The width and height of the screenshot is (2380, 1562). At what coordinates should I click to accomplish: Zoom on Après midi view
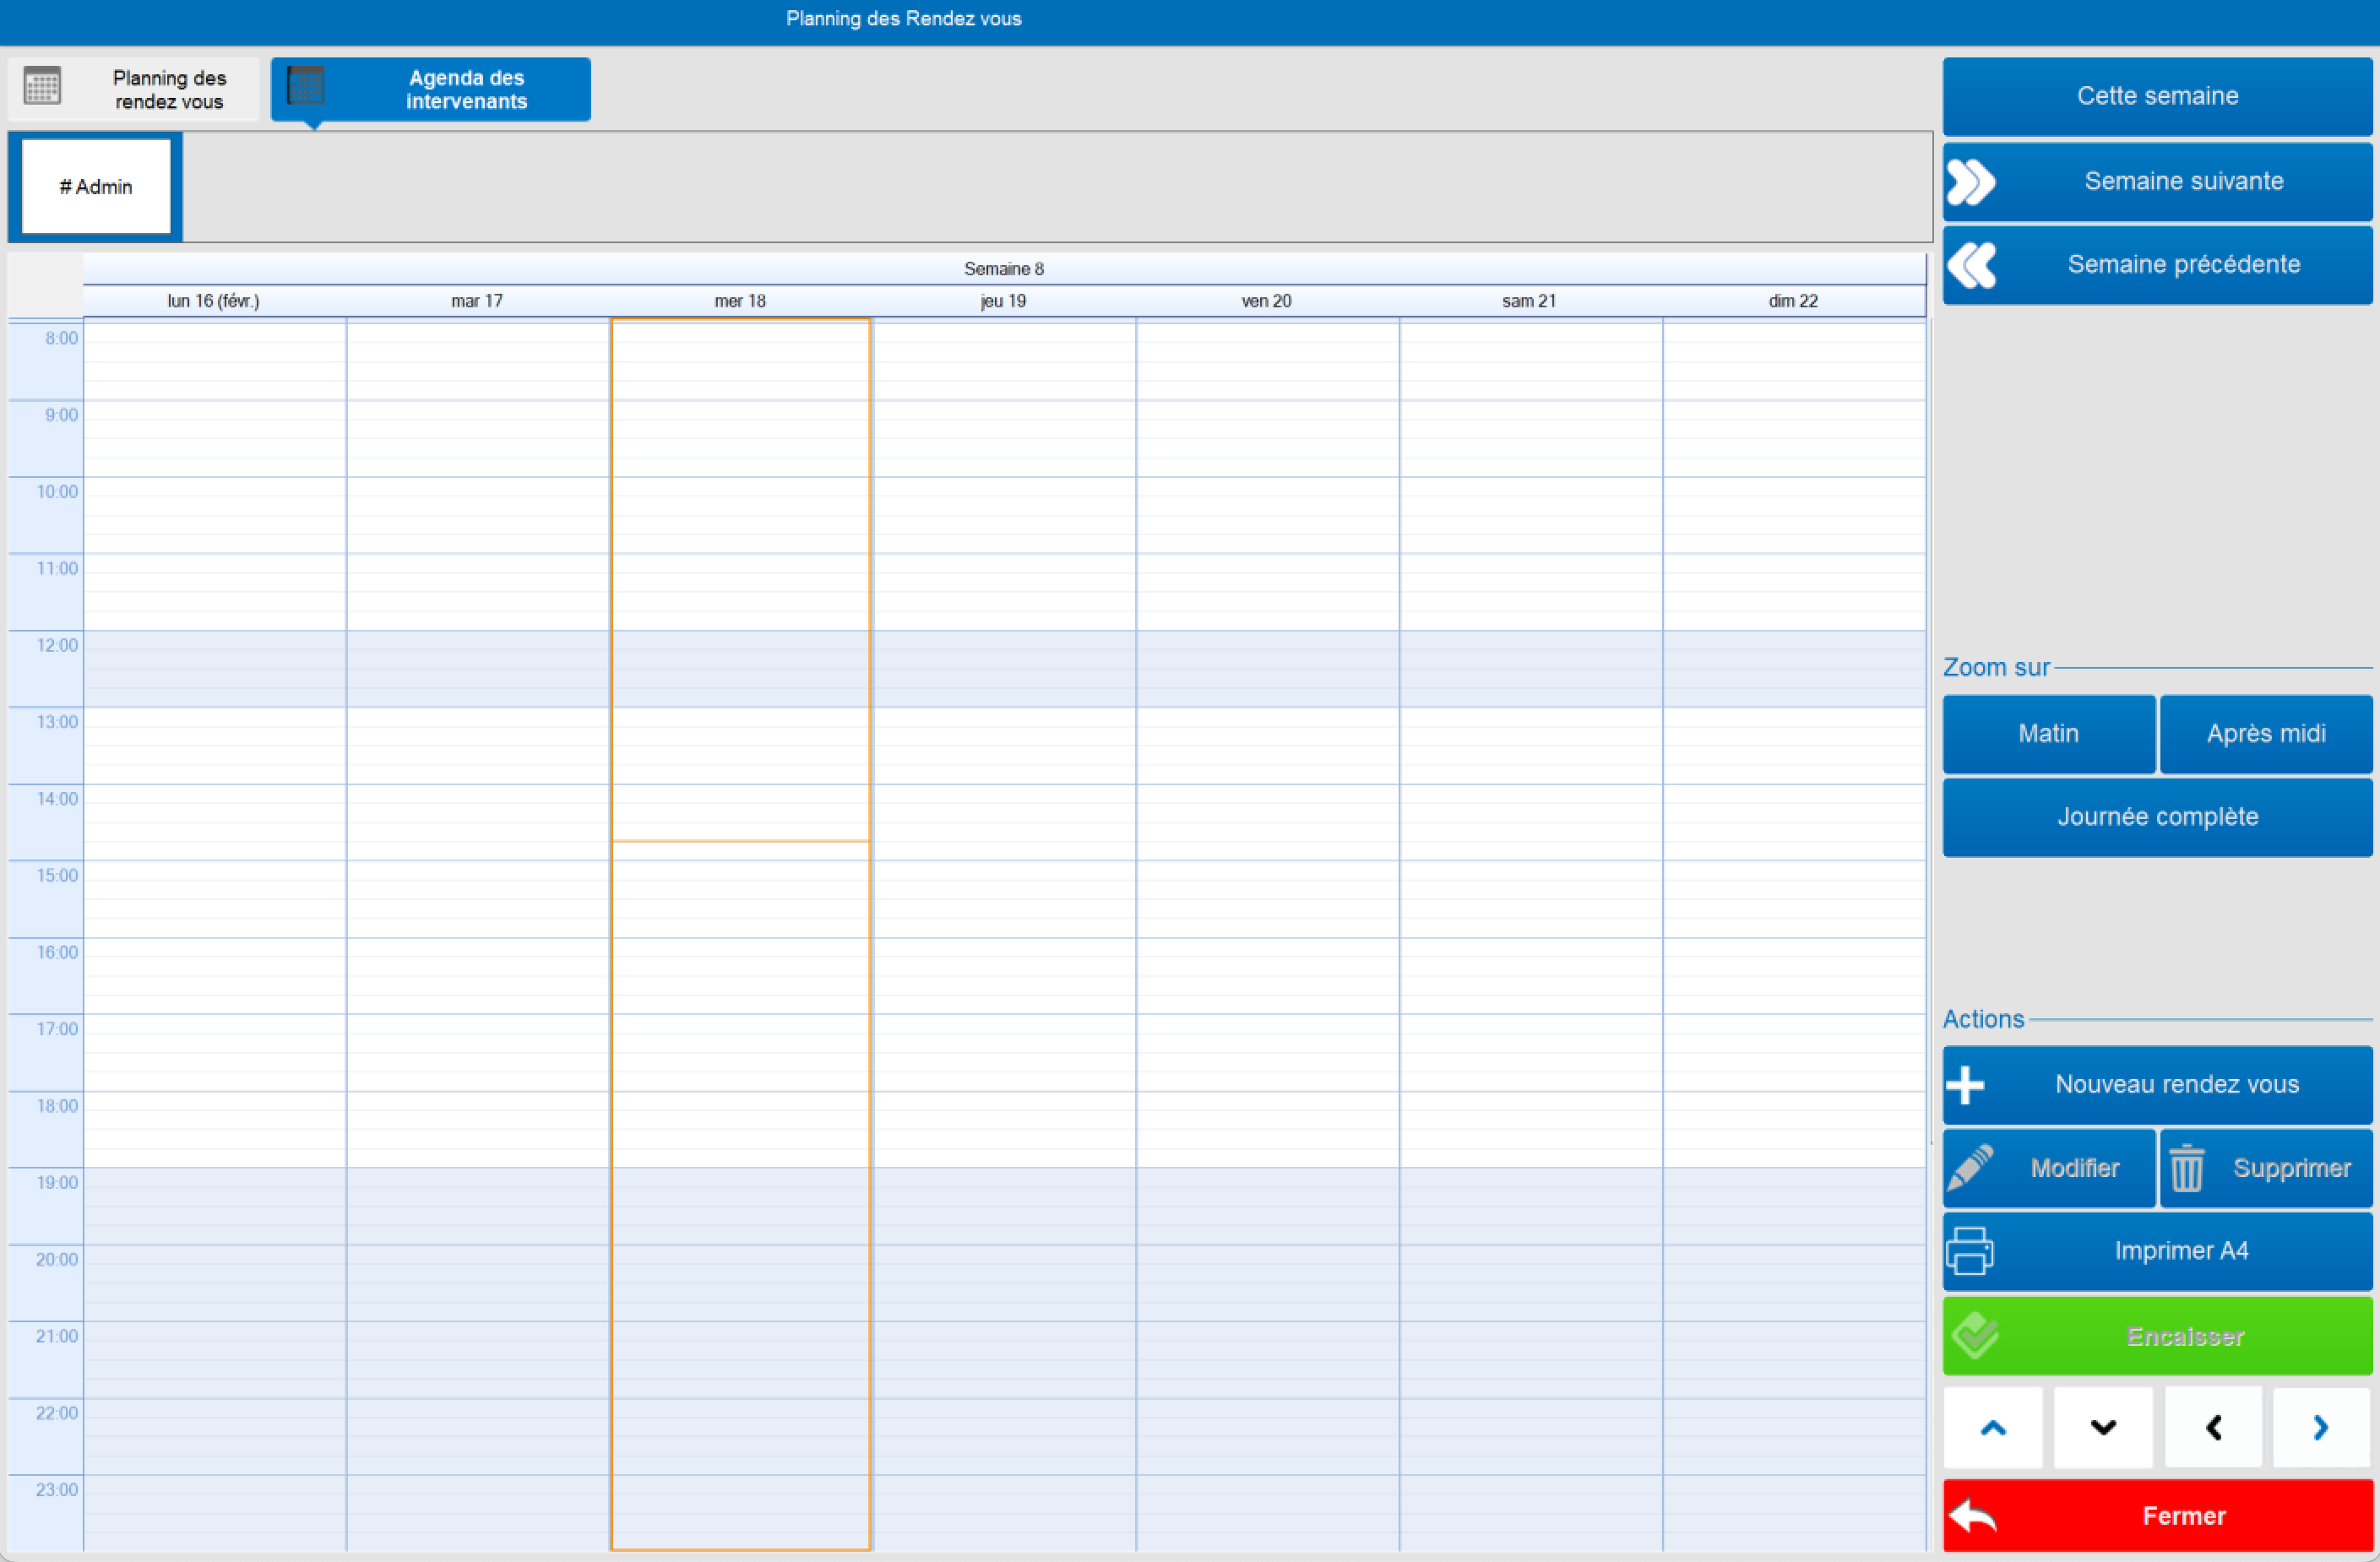point(2265,734)
